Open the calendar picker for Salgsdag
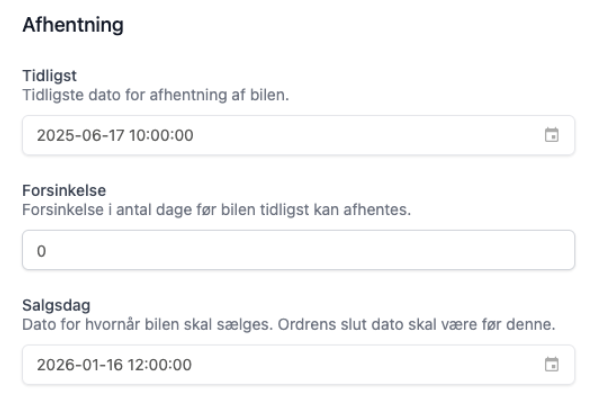Image resolution: width=614 pixels, height=414 pixels. click(550, 365)
